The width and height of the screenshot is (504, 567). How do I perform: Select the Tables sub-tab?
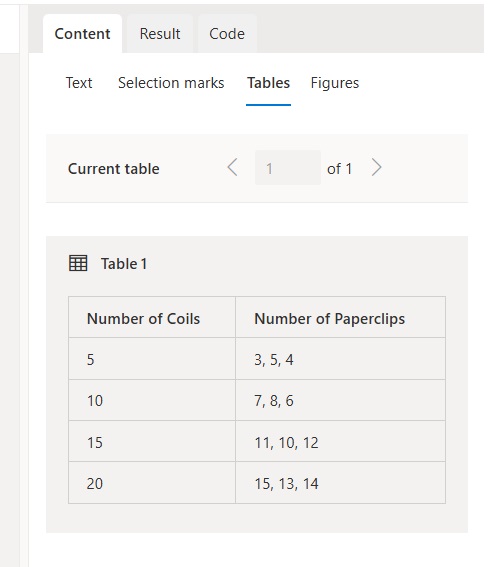[268, 83]
